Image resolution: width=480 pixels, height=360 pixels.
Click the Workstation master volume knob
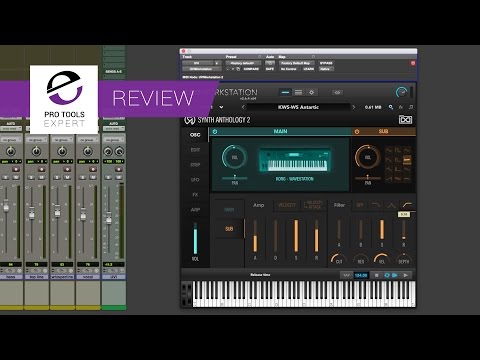pyautogui.click(x=401, y=92)
